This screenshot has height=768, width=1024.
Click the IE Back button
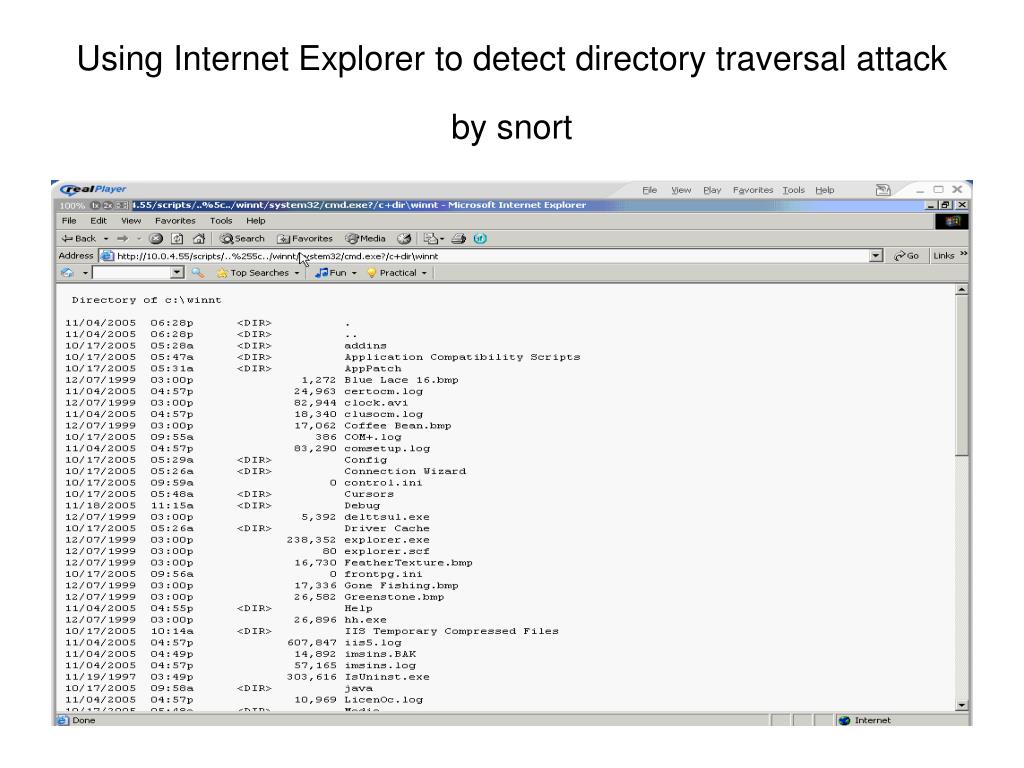point(78,238)
